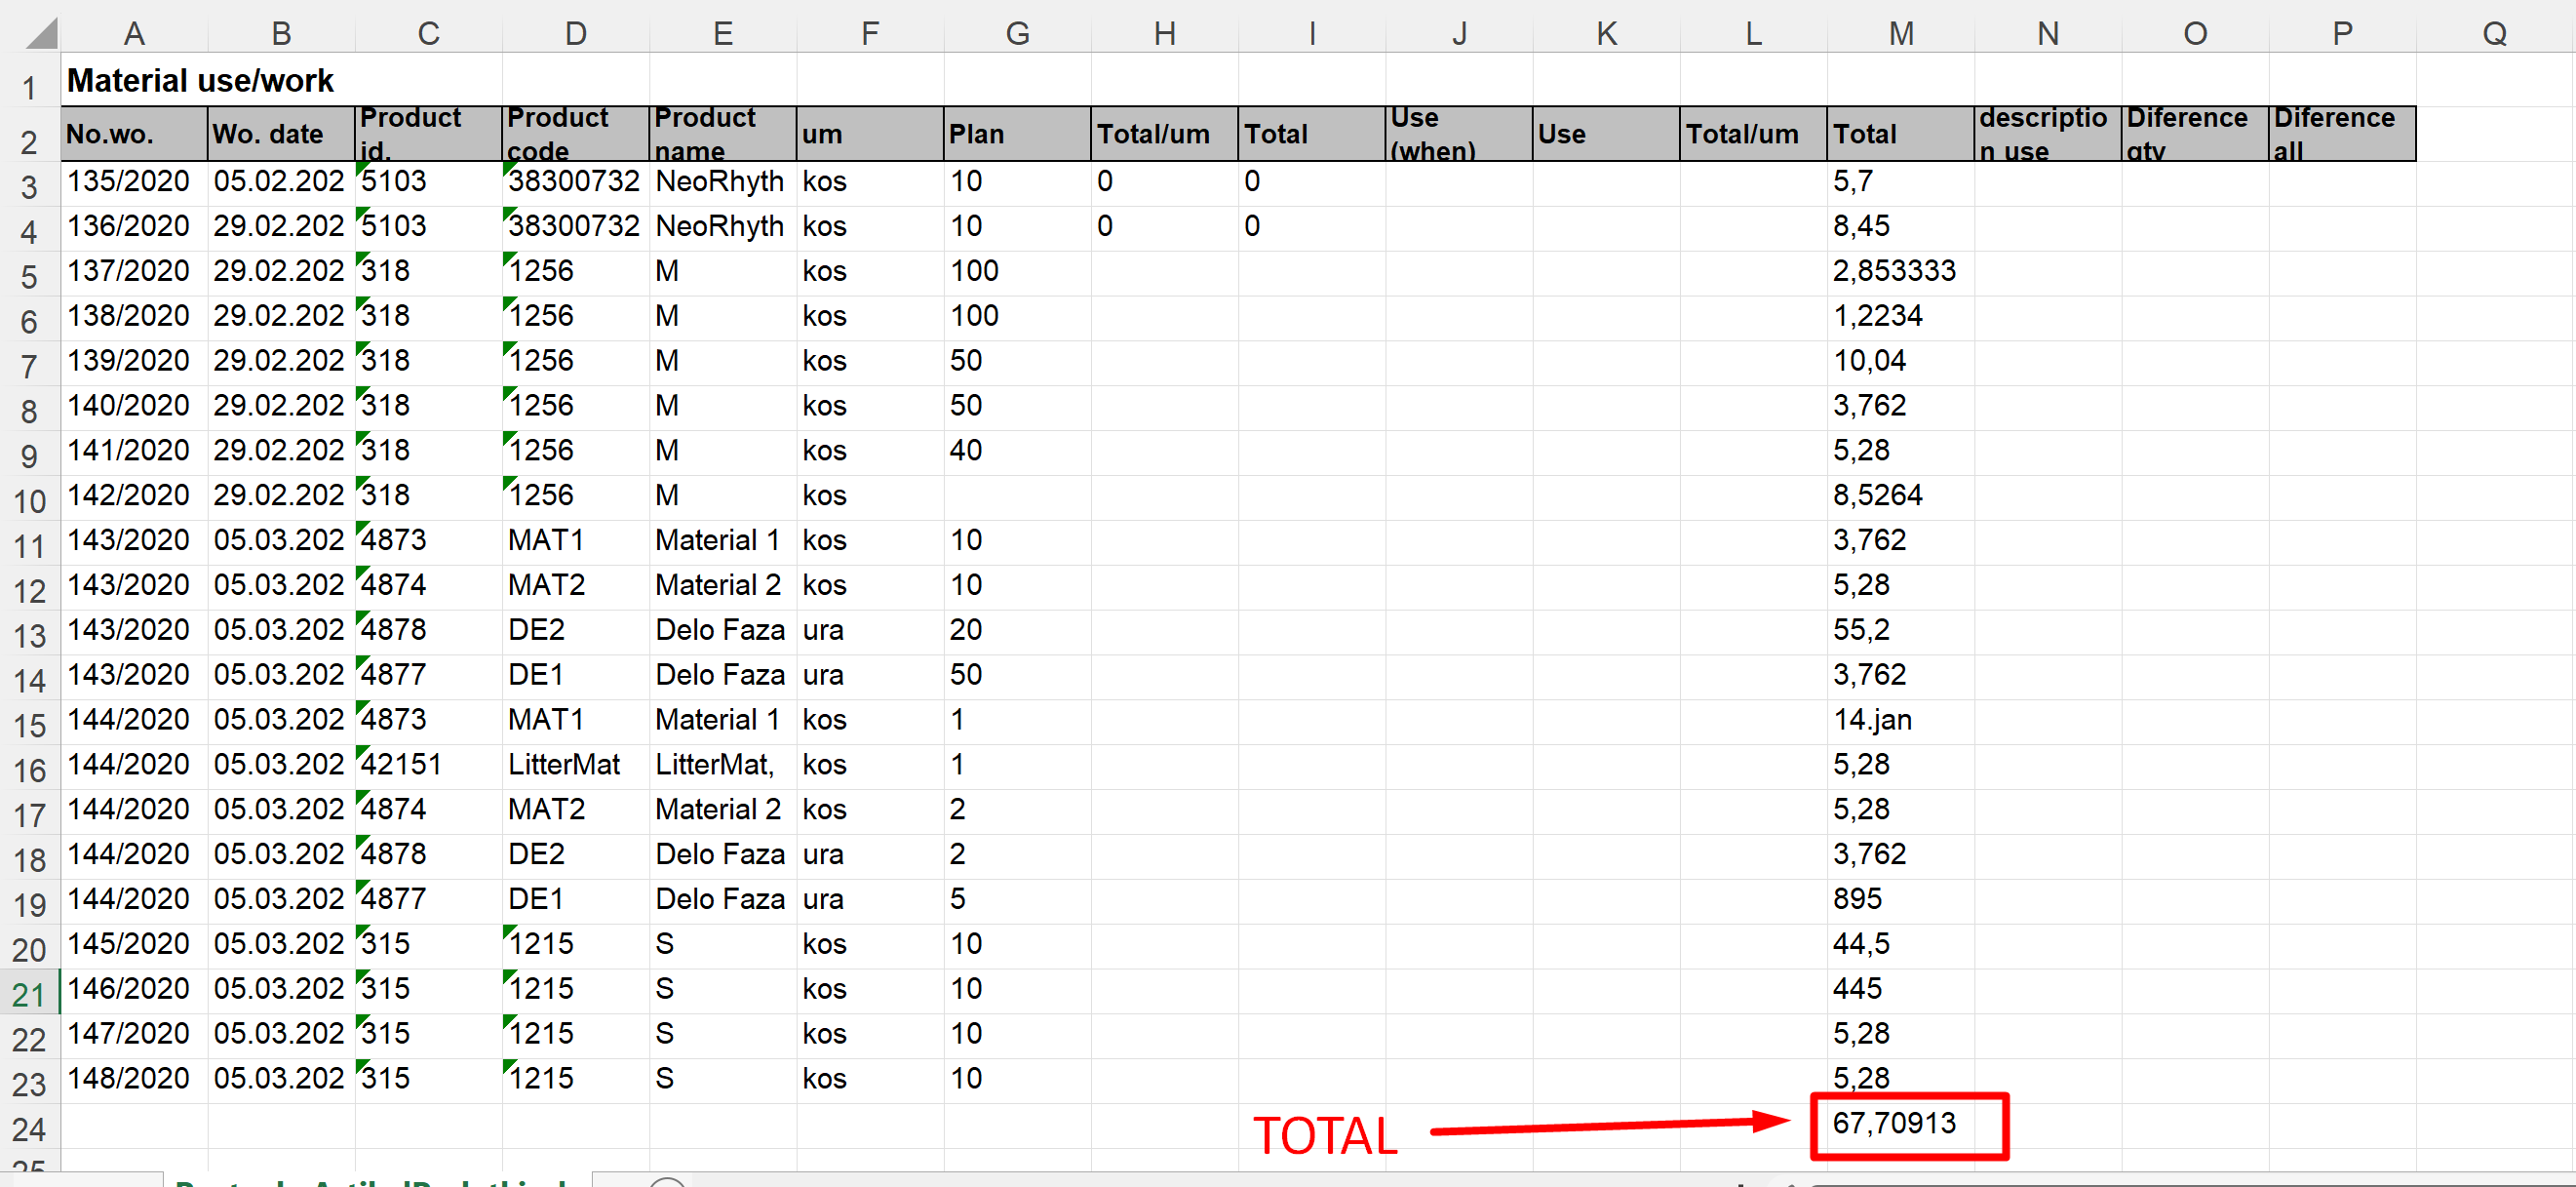Select the LitterMat product code cell
This screenshot has height=1187, width=2576.
tap(564, 765)
